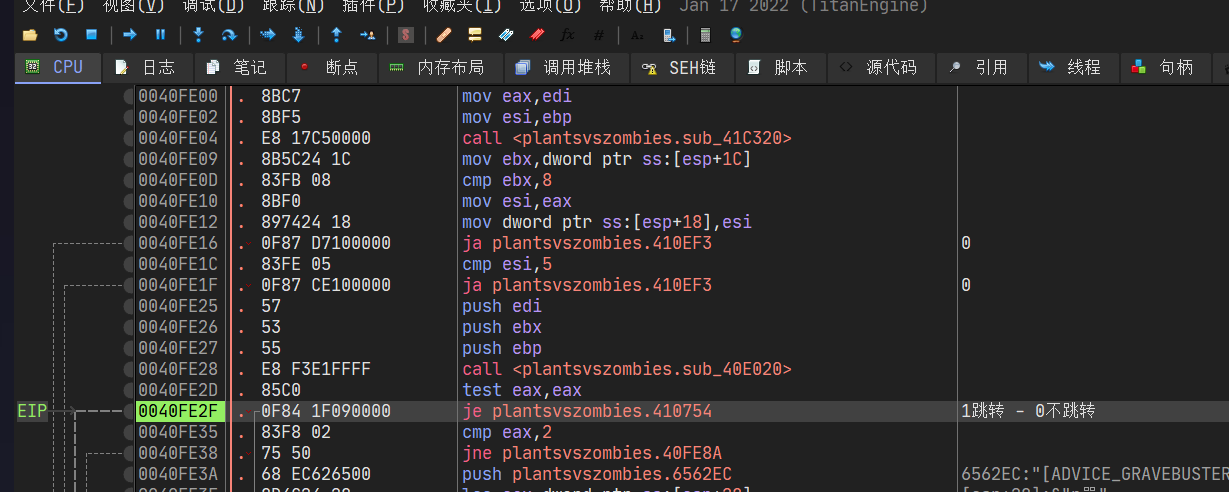Run the program with the arrow icon
This screenshot has width=1229, height=492.
coord(130,35)
